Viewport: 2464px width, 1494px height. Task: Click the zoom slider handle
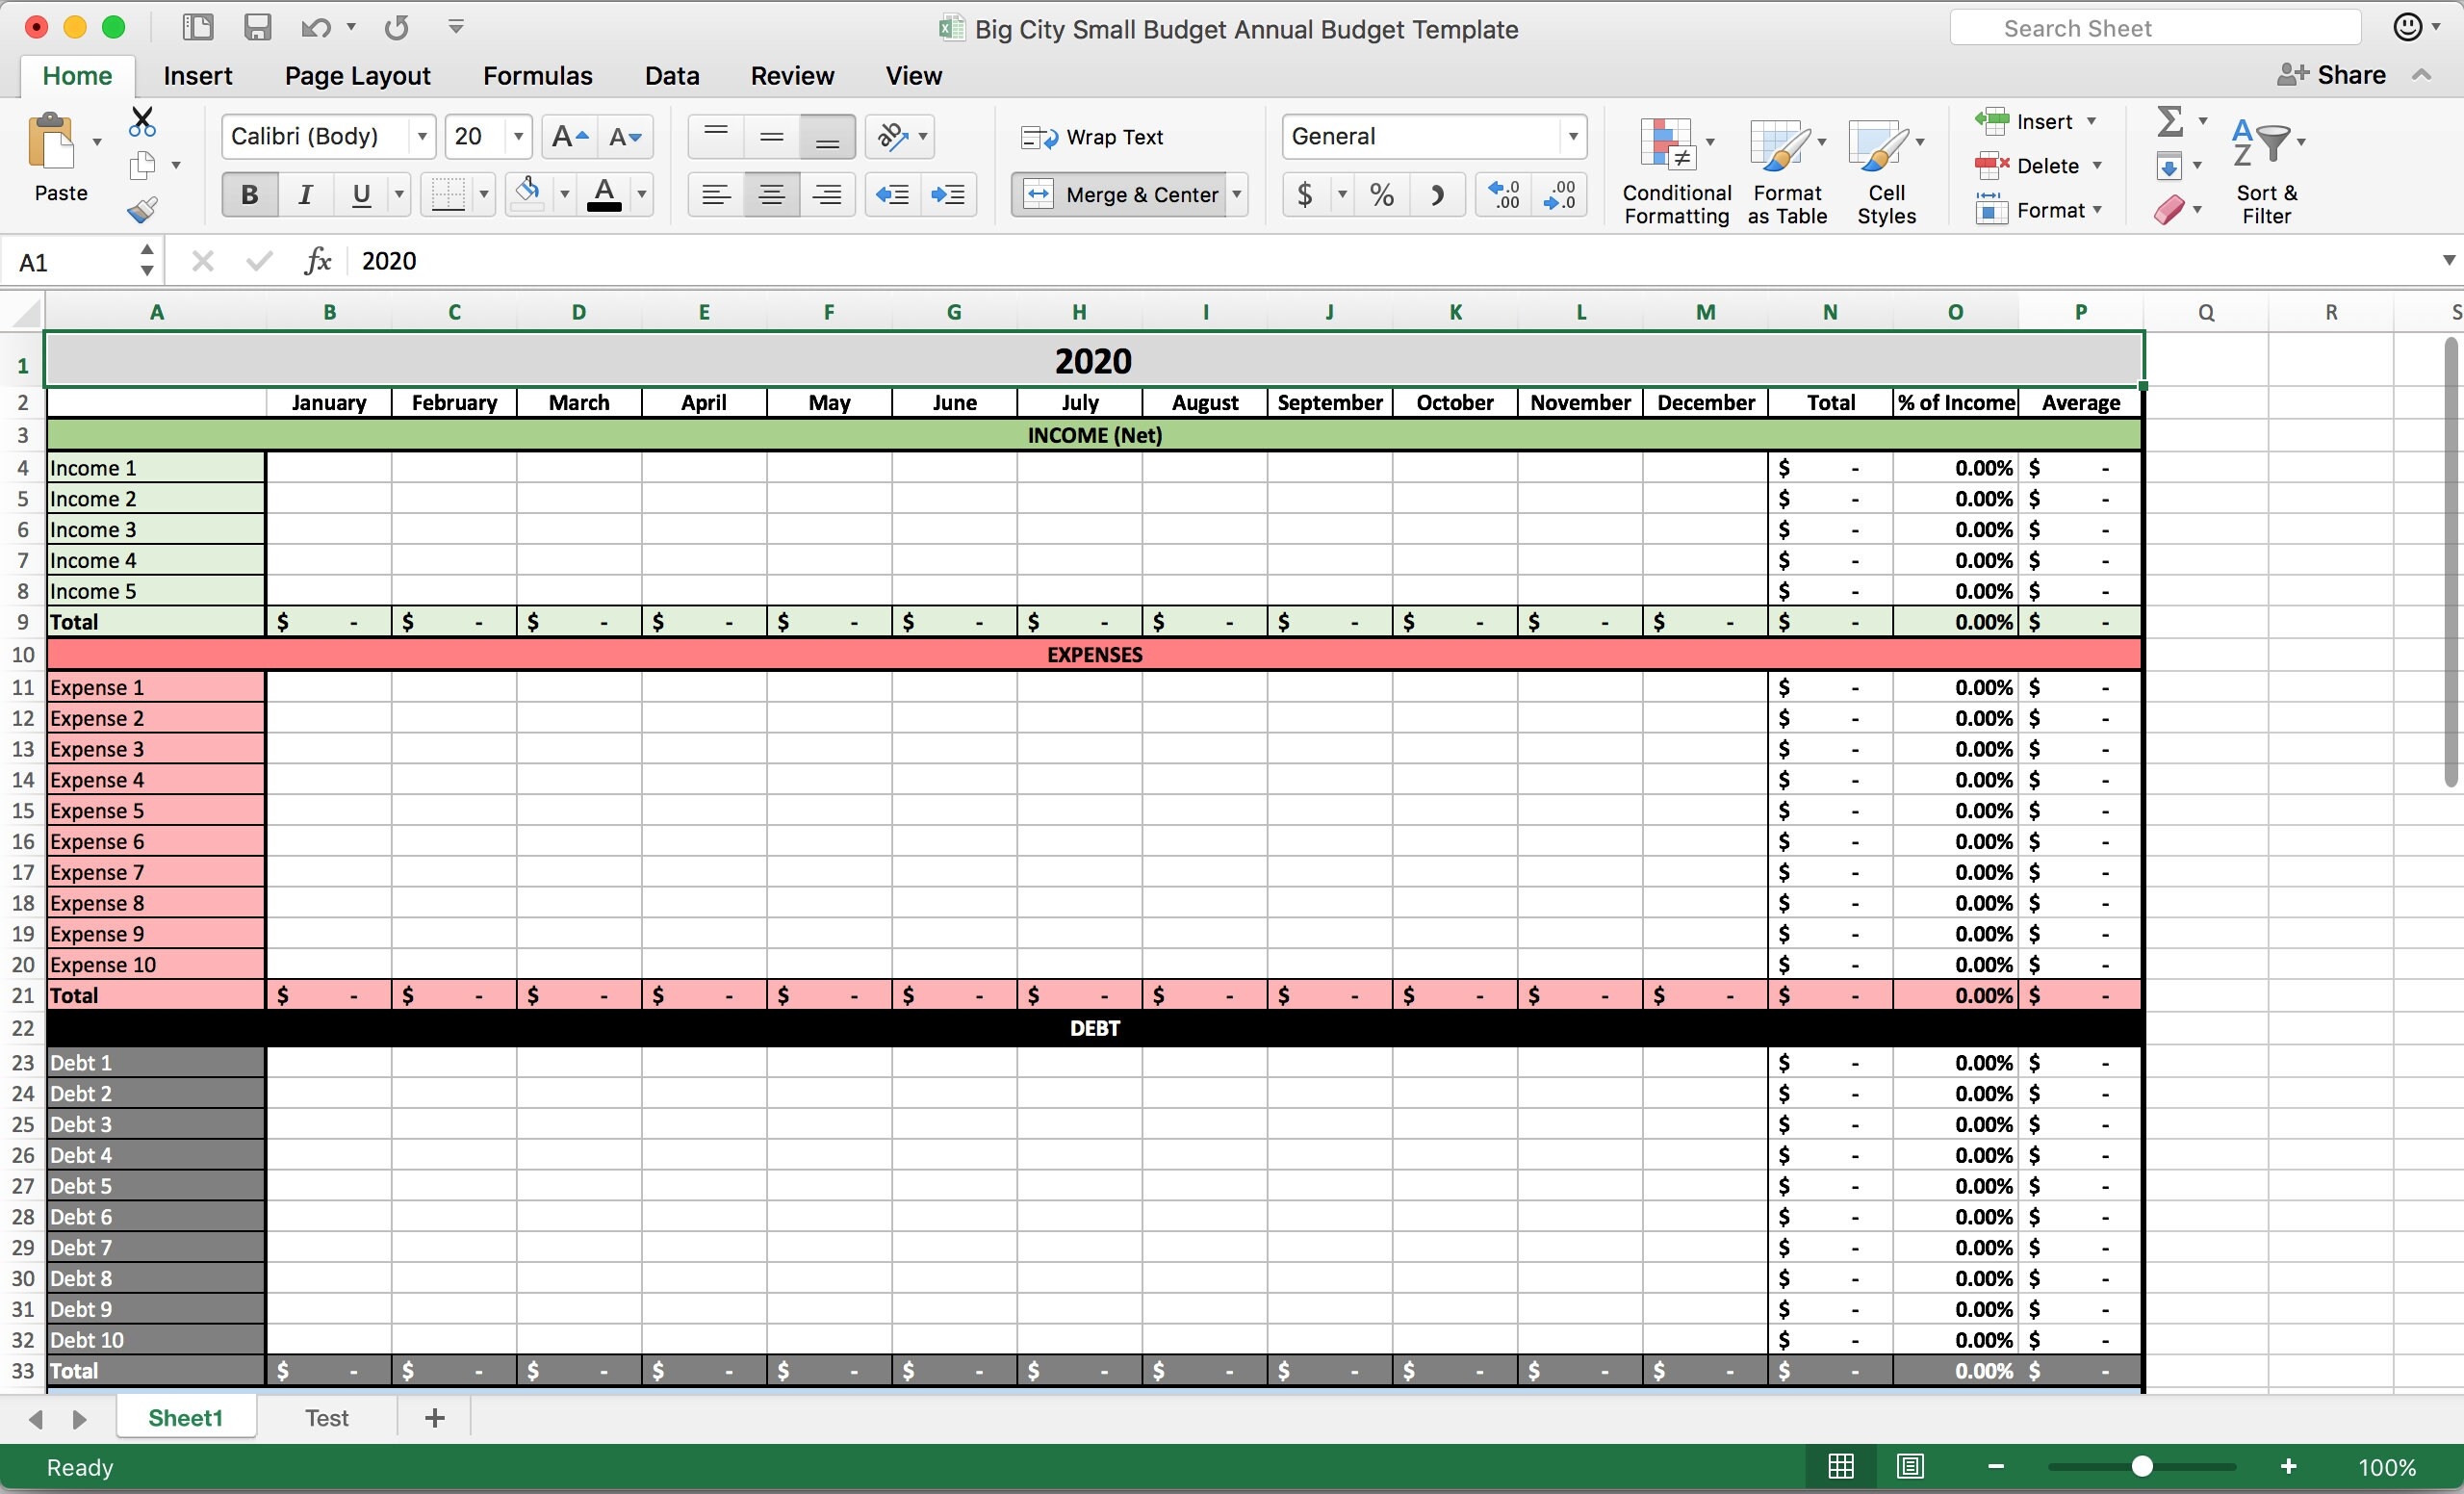point(2141,1466)
